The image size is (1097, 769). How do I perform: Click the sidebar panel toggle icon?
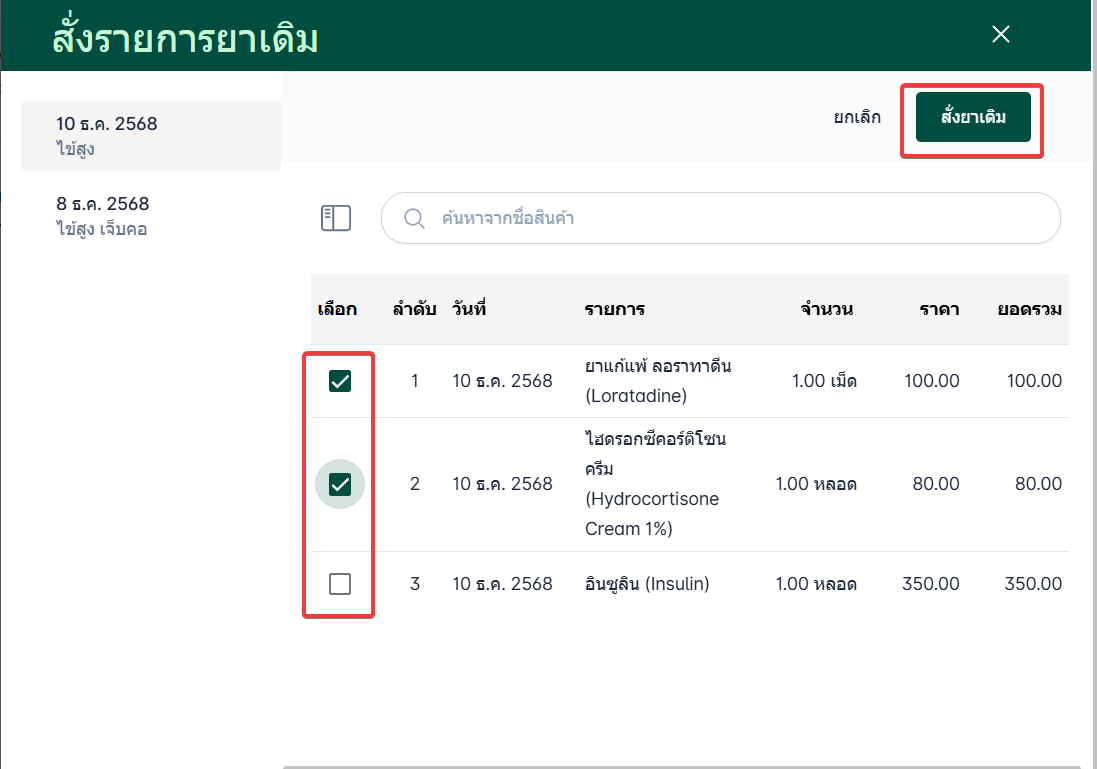pos(336,218)
